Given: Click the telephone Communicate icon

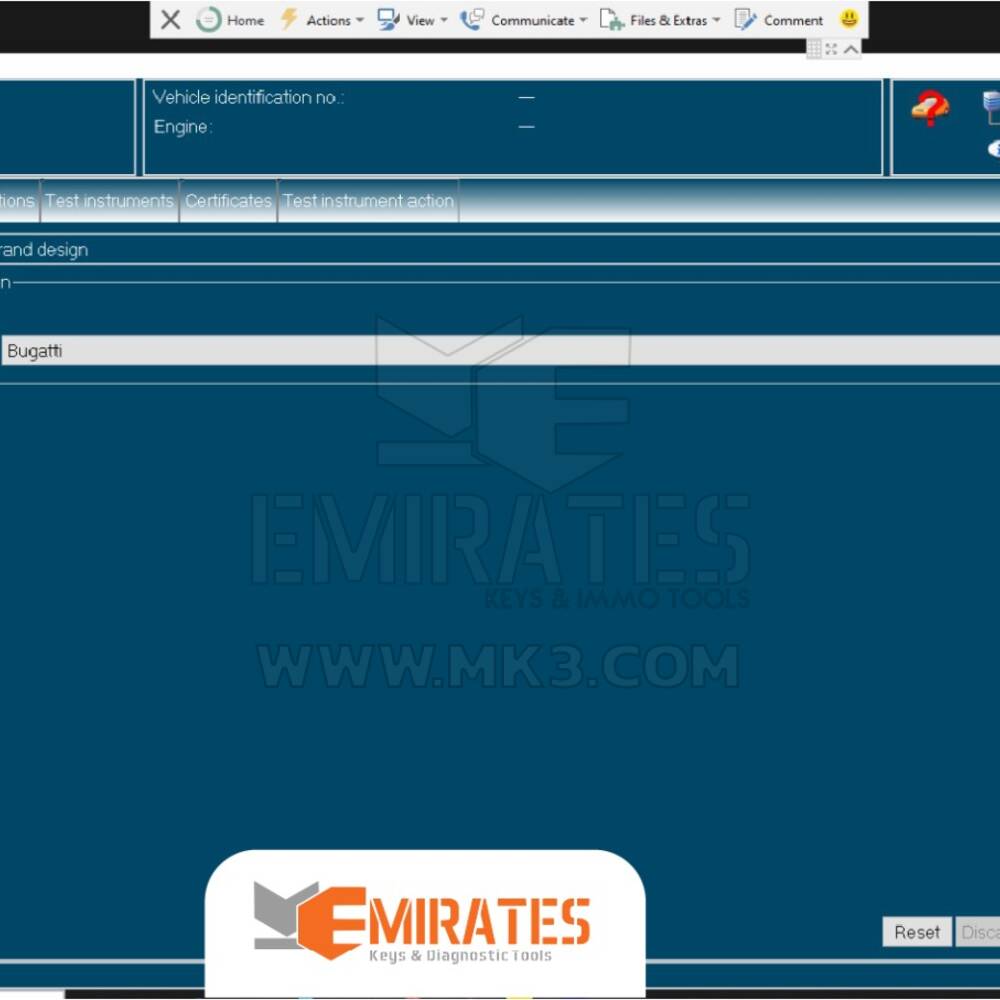Looking at the screenshot, I should click(x=470, y=18).
